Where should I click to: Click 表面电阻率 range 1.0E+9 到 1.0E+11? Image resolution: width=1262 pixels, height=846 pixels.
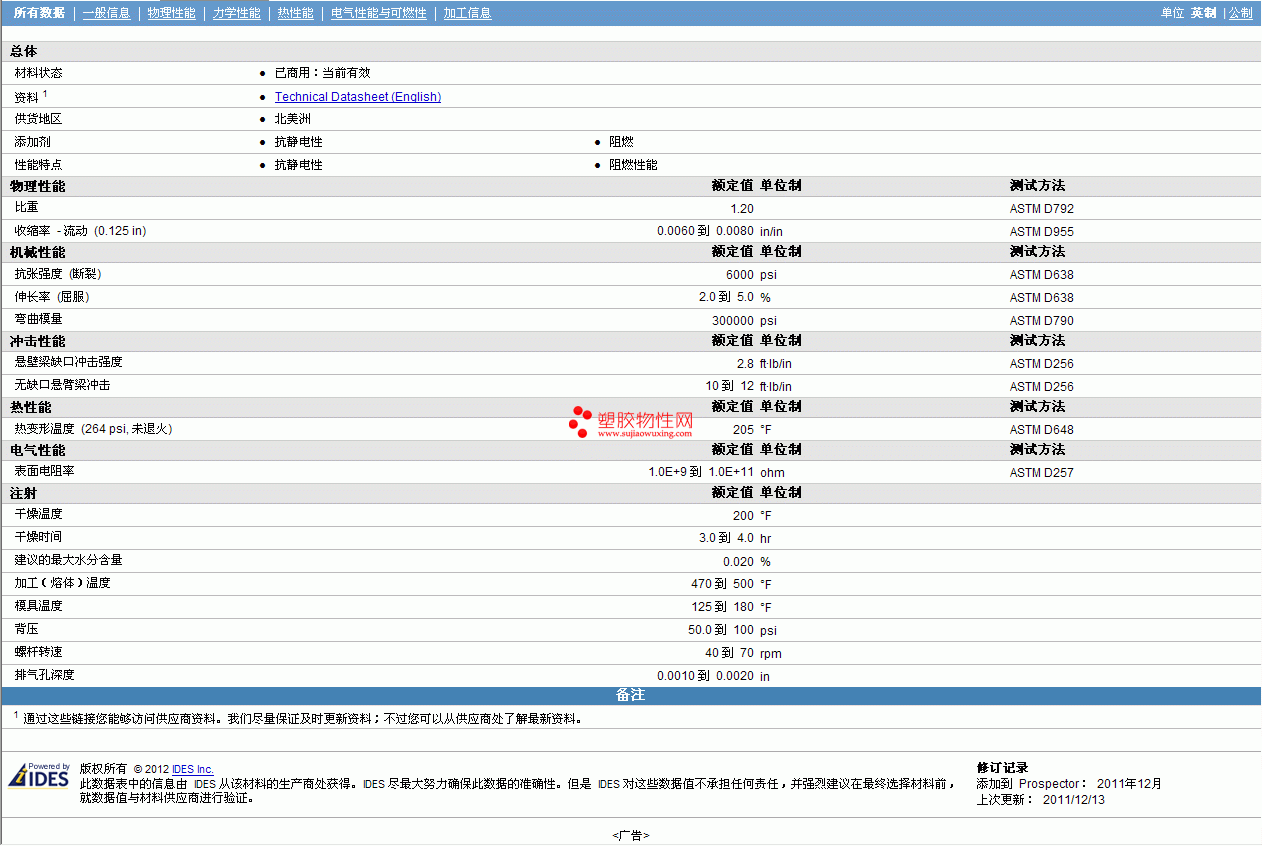coord(701,473)
